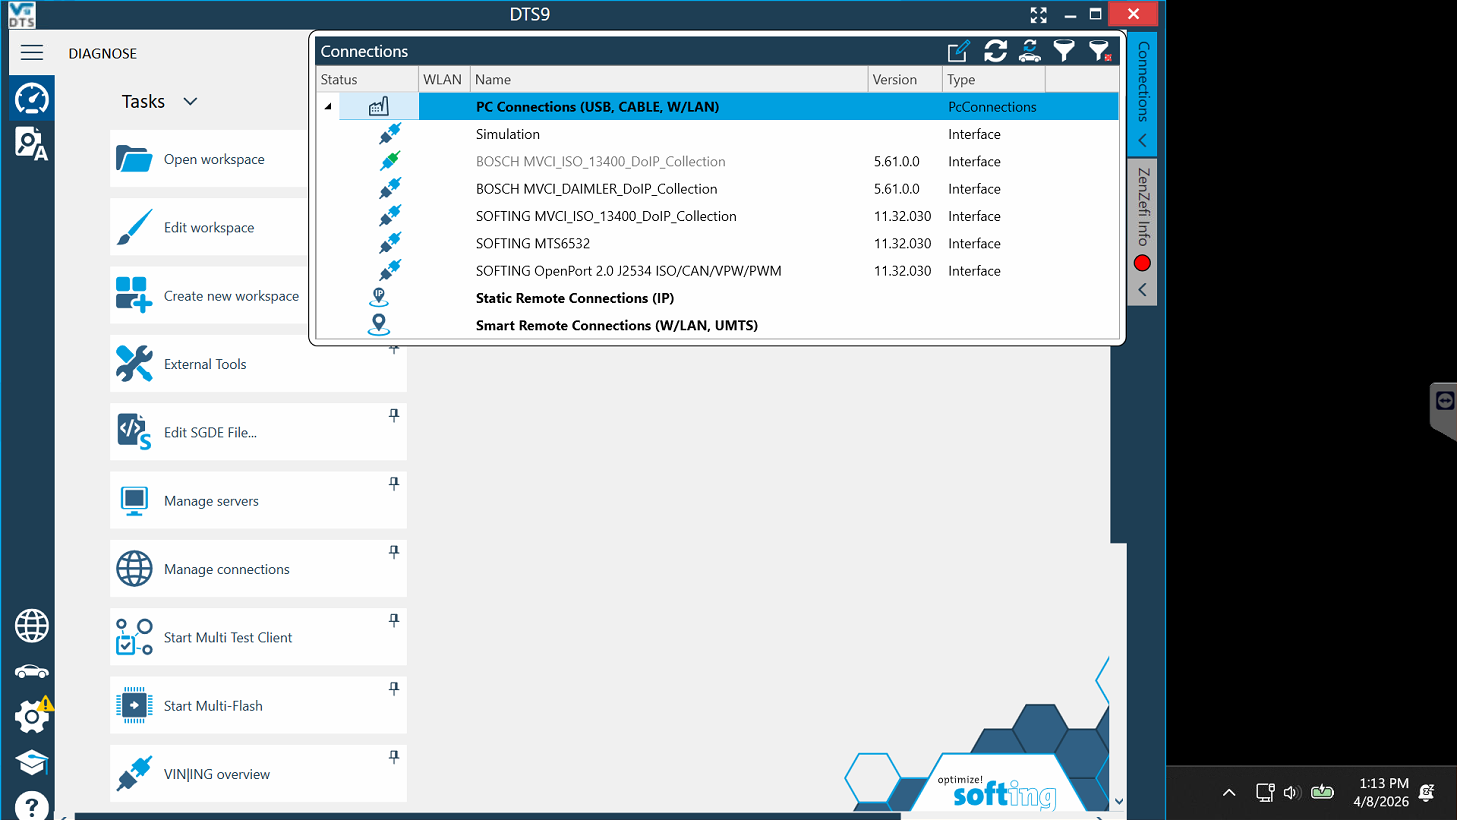Pin the Manage servers task

coord(394,483)
